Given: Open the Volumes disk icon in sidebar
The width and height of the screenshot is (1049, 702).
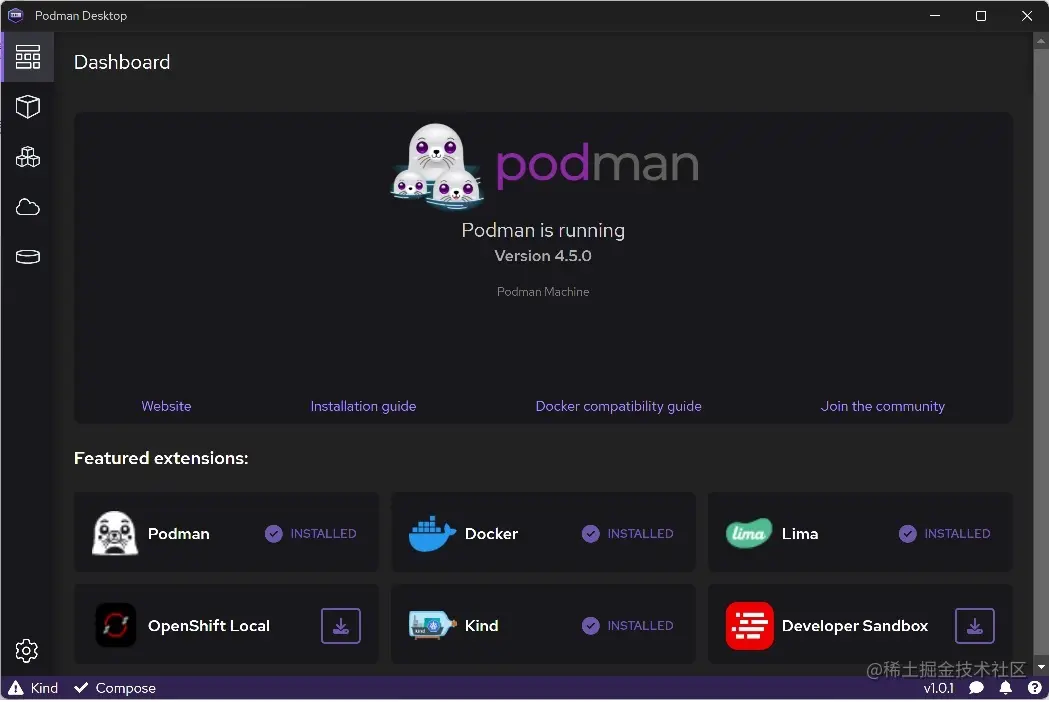Looking at the screenshot, I should [x=27, y=257].
